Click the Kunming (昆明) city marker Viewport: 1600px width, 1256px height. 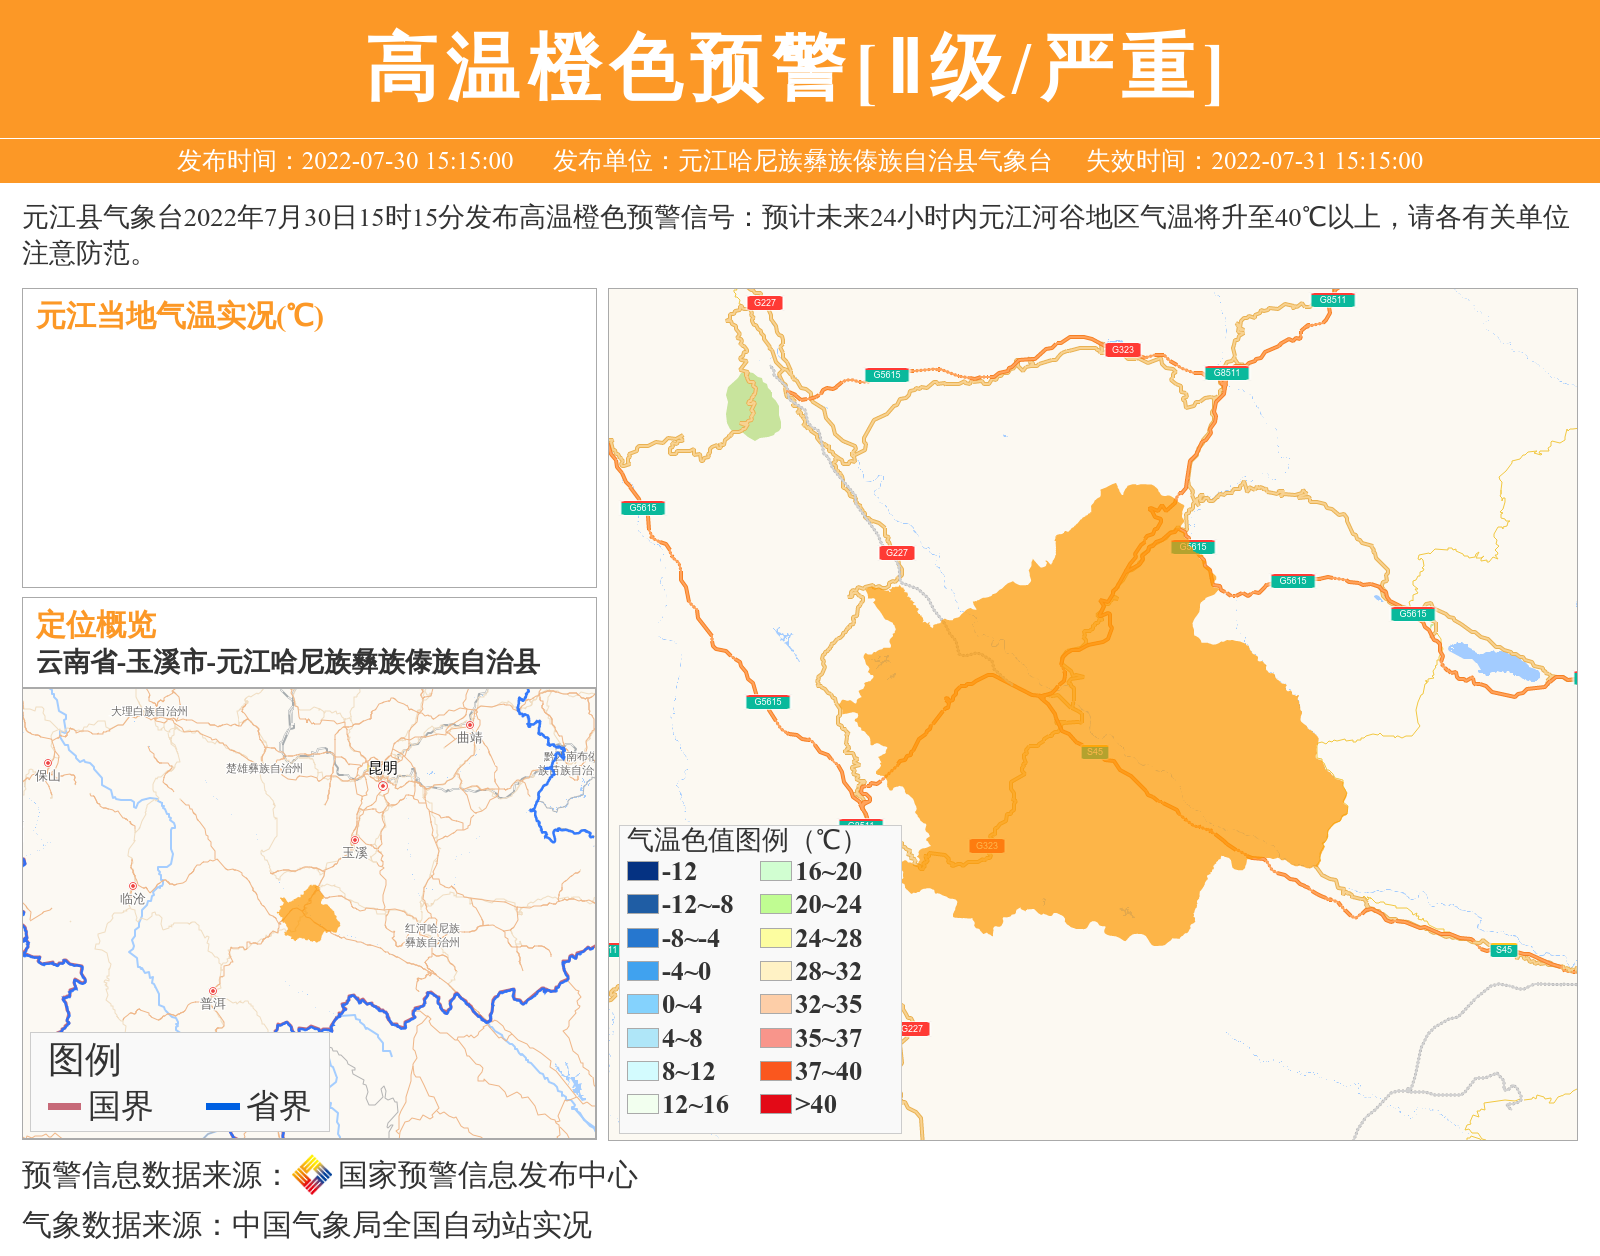pos(382,786)
